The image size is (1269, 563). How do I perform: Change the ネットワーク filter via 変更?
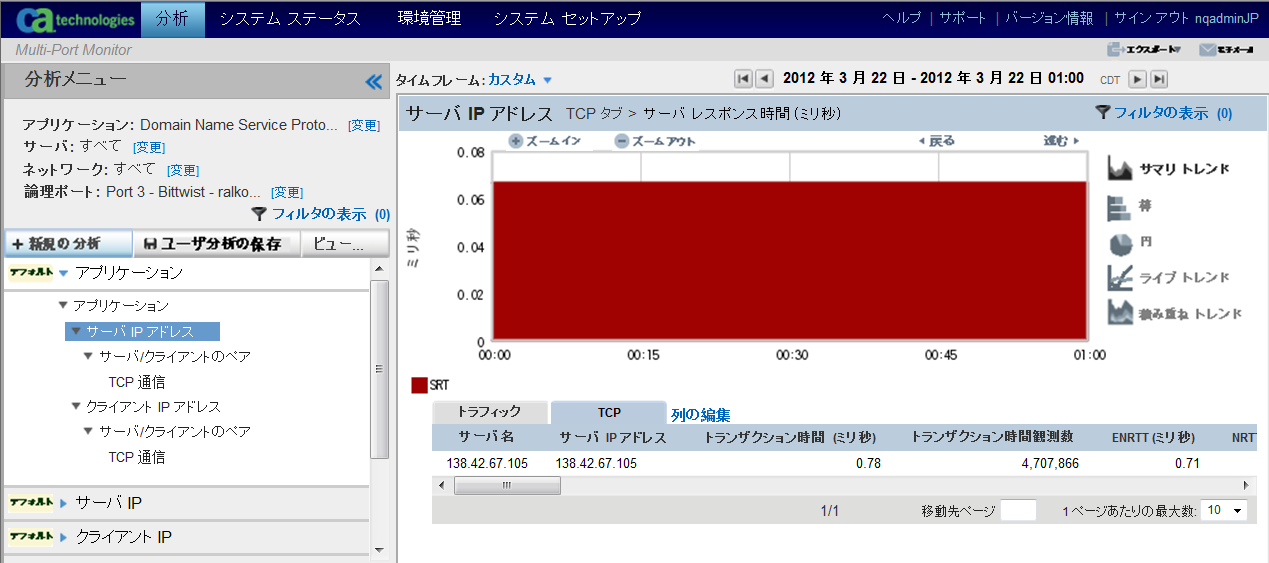click(183, 170)
